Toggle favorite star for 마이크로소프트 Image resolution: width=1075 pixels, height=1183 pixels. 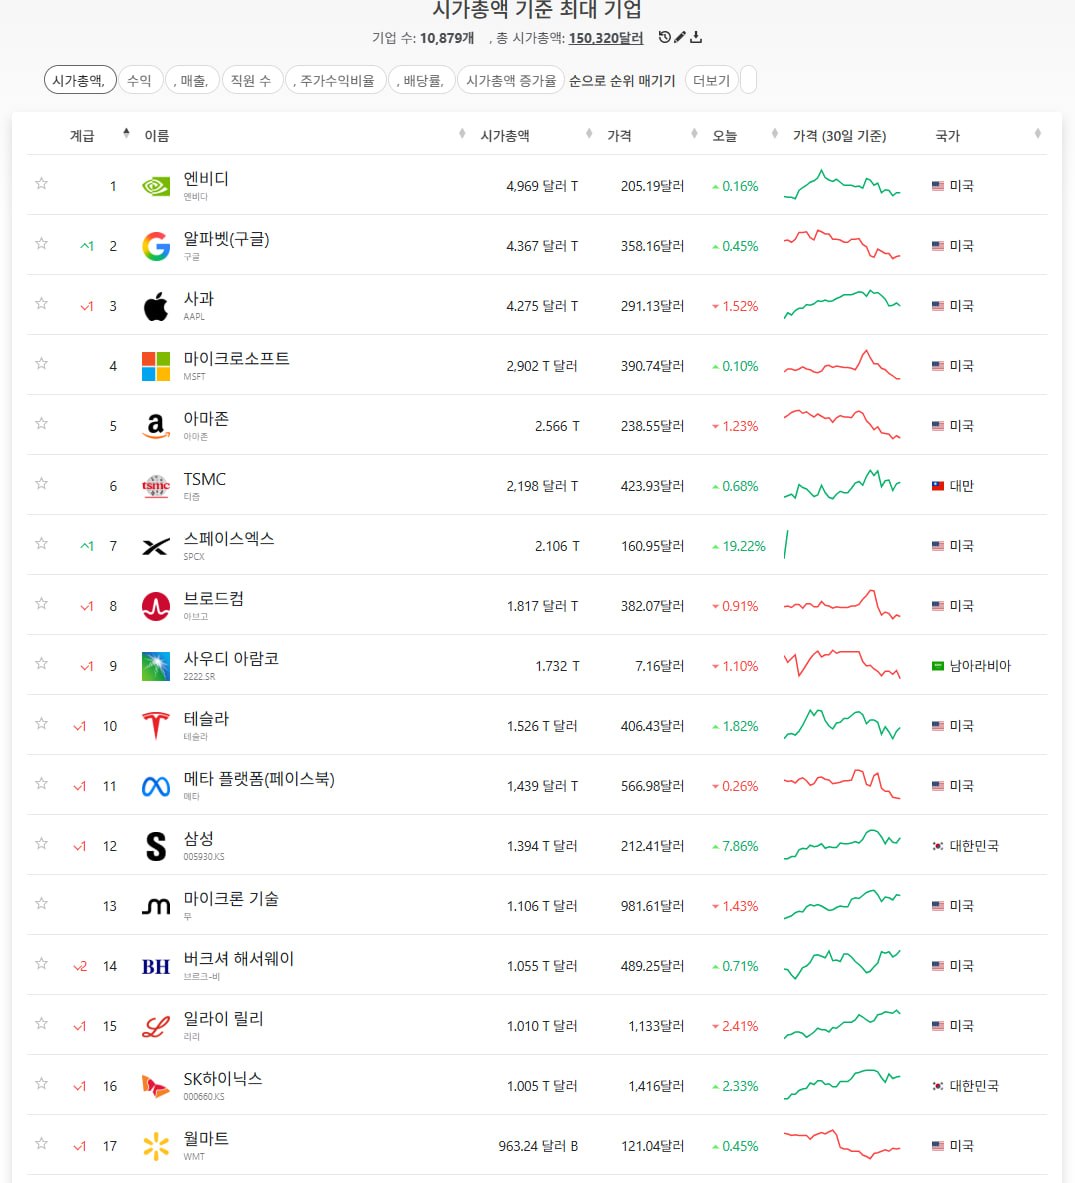(x=41, y=364)
